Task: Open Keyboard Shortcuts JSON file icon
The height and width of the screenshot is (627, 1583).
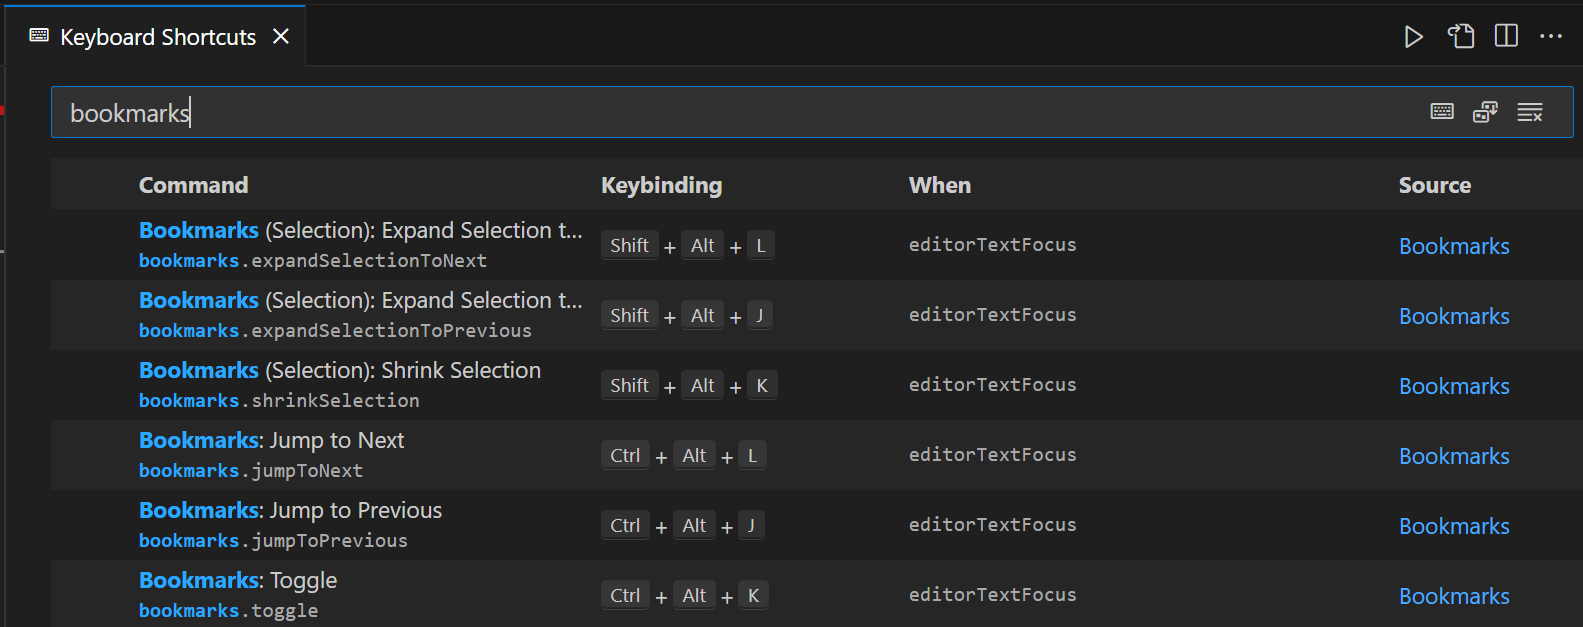Action: 1461,37
